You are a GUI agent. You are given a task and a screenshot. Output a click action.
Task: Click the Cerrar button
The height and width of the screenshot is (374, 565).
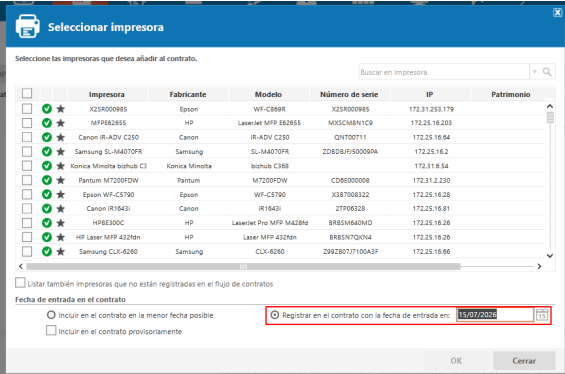pos(524,360)
